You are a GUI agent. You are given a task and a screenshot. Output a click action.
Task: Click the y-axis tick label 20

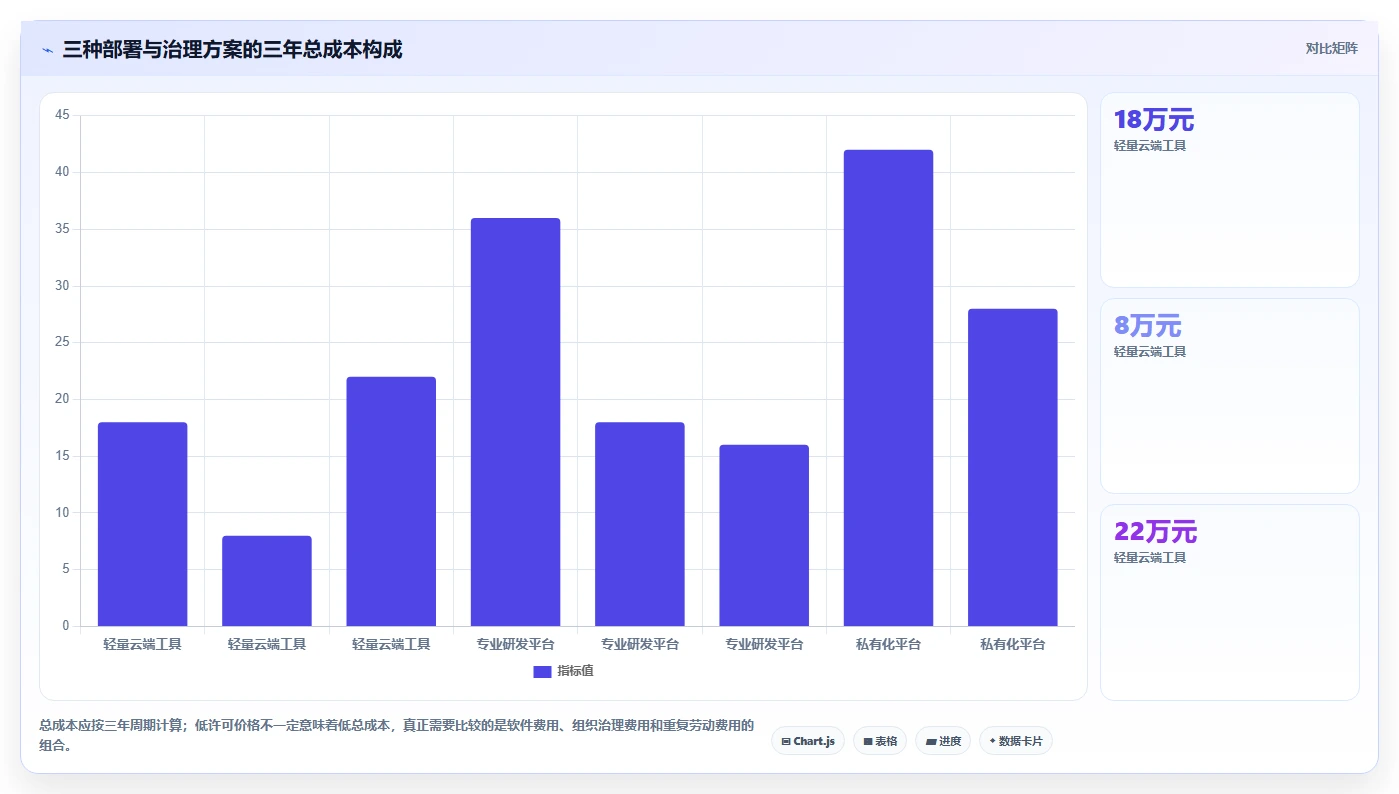click(62, 399)
